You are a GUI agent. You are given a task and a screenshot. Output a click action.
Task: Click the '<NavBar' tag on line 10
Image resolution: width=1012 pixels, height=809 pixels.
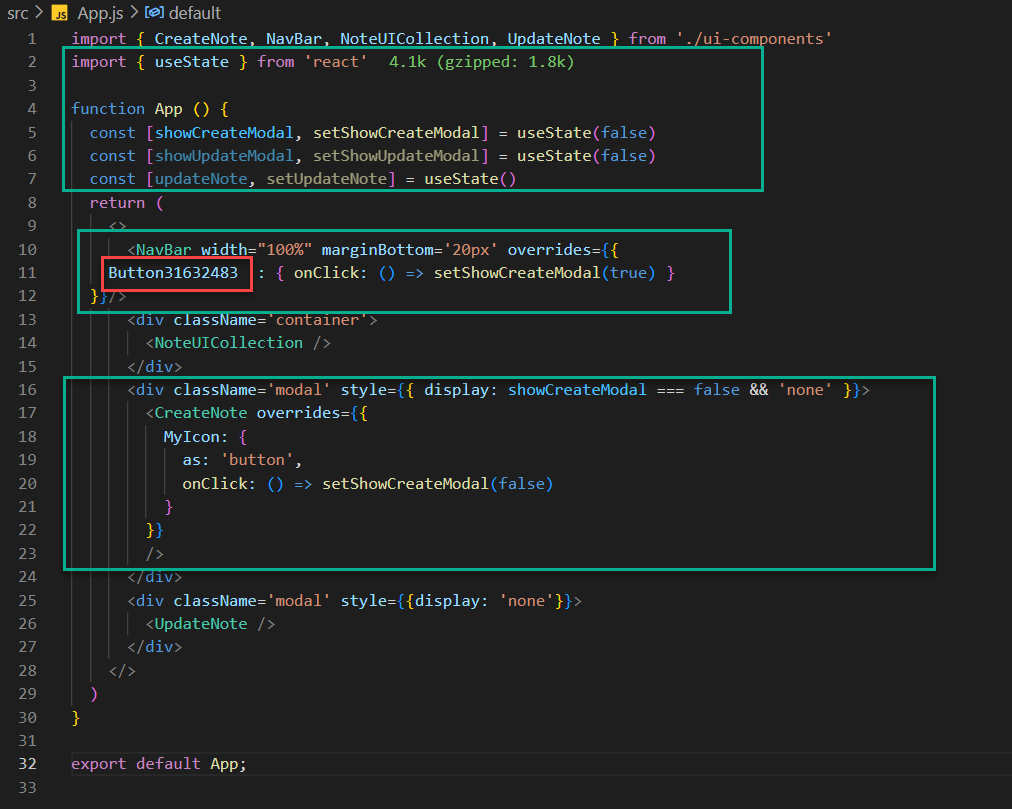(x=159, y=250)
